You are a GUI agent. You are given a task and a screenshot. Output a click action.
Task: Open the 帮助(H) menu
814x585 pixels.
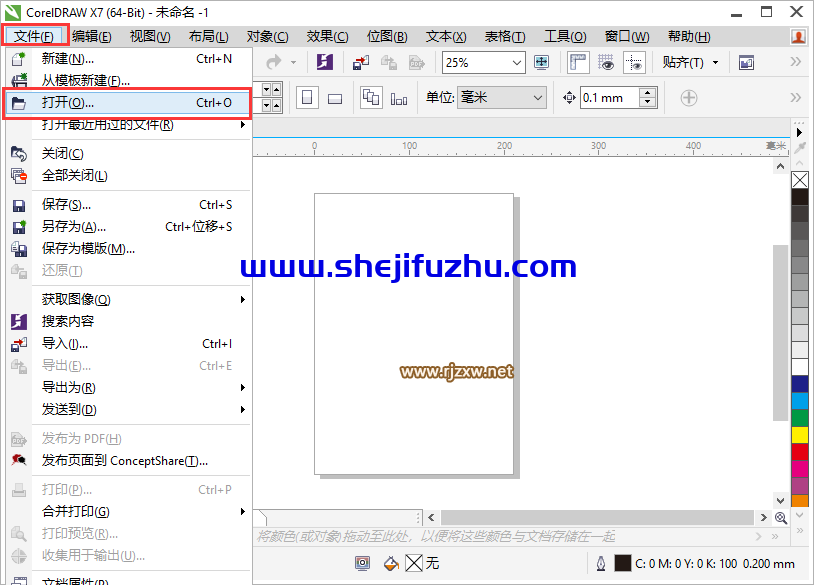689,36
